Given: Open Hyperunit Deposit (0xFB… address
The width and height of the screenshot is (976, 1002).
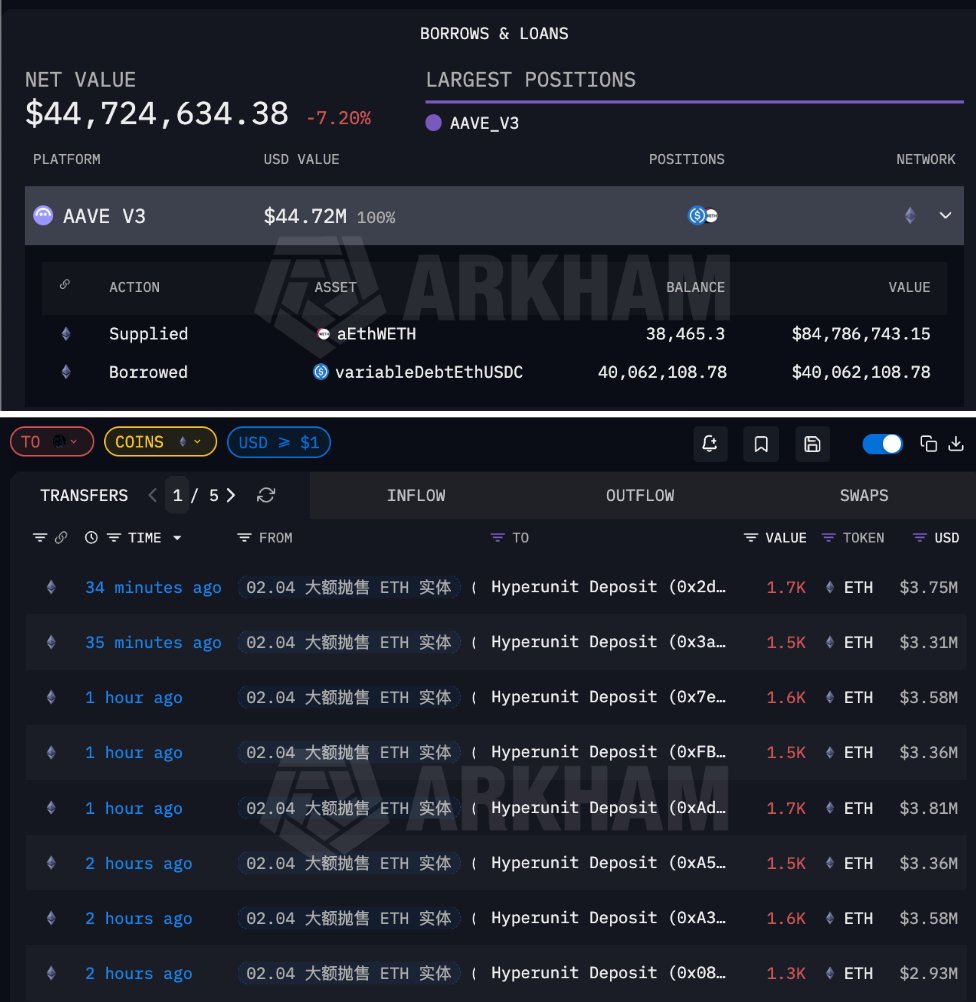Looking at the screenshot, I should 608,752.
